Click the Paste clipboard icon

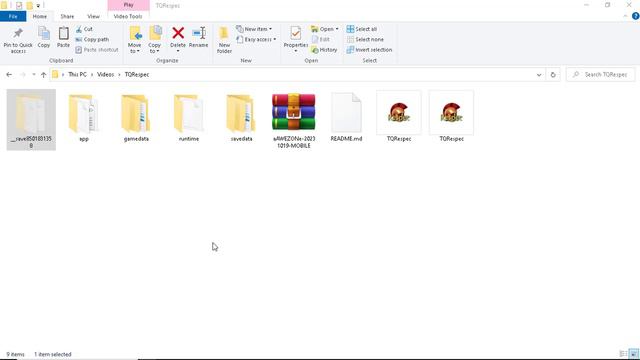point(63,38)
